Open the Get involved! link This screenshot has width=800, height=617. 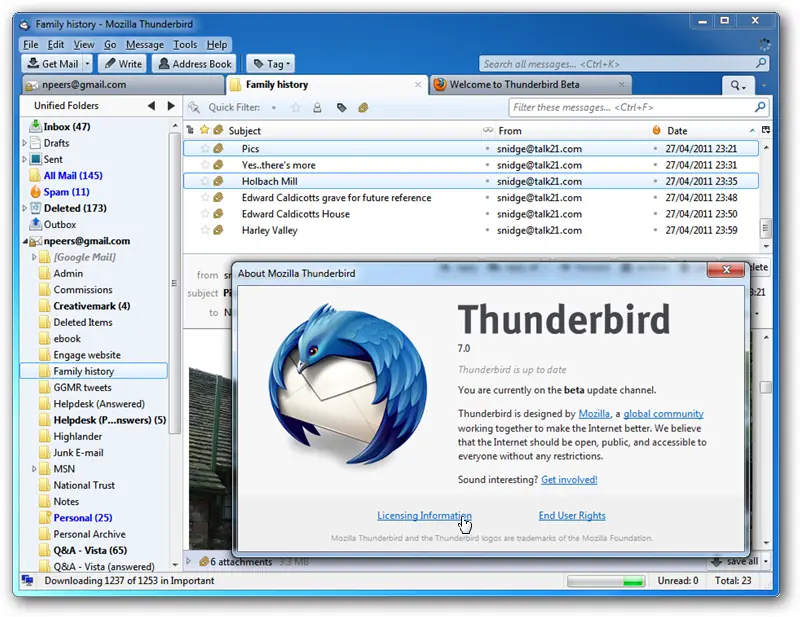[569, 480]
